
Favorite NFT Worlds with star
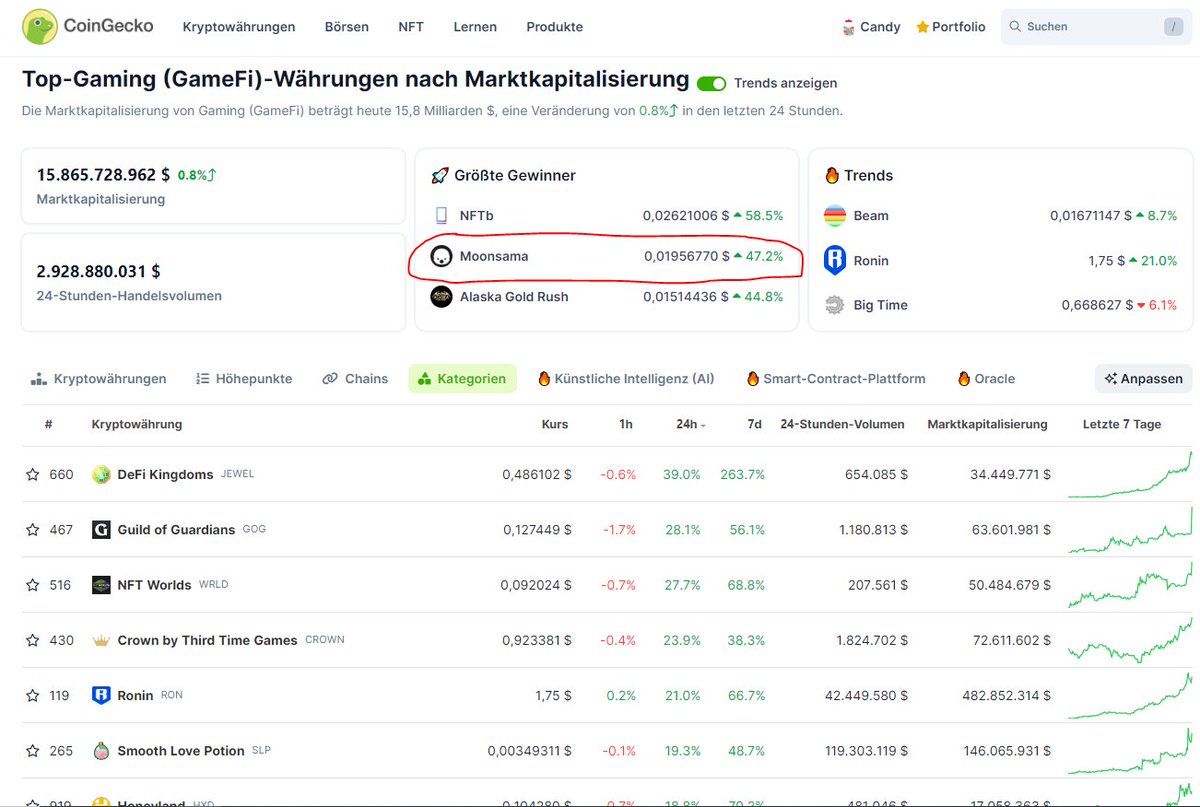(33, 585)
